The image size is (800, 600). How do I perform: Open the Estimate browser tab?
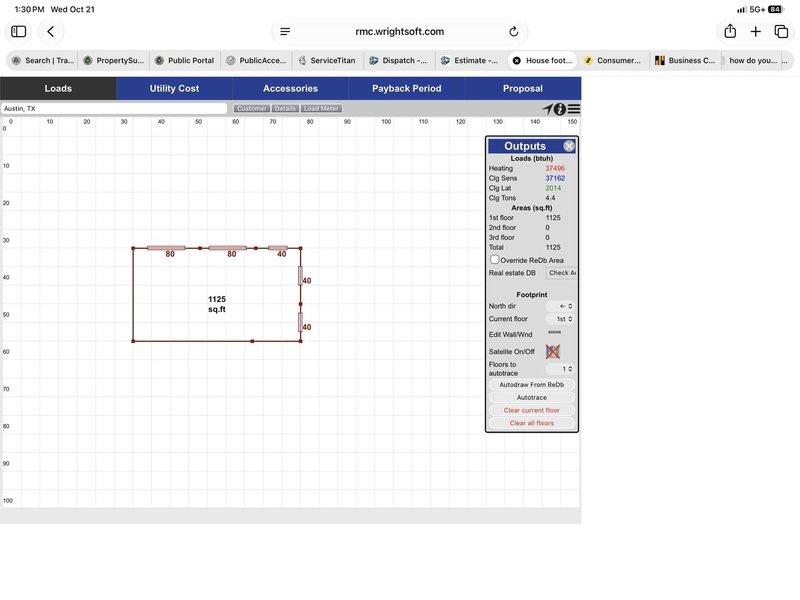click(471, 60)
